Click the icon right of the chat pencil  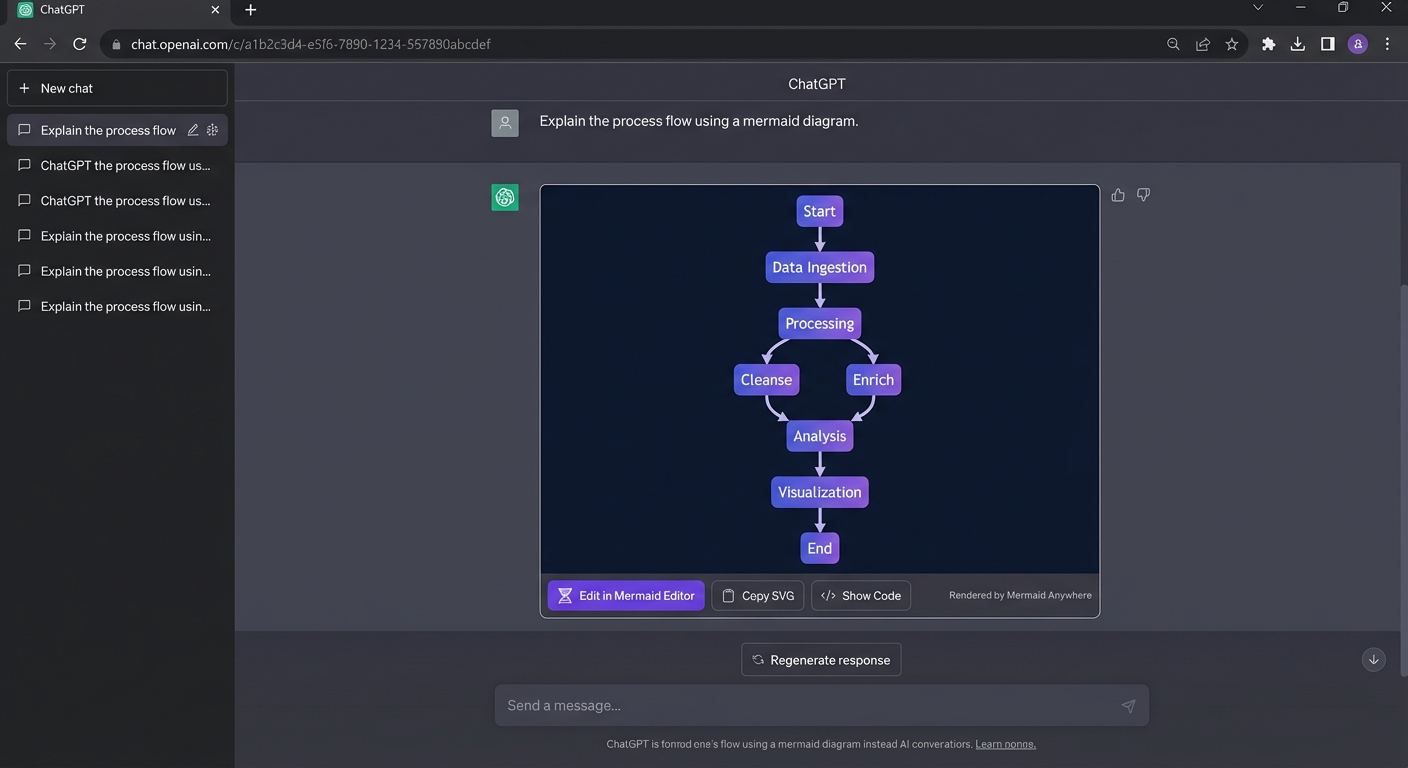212,130
